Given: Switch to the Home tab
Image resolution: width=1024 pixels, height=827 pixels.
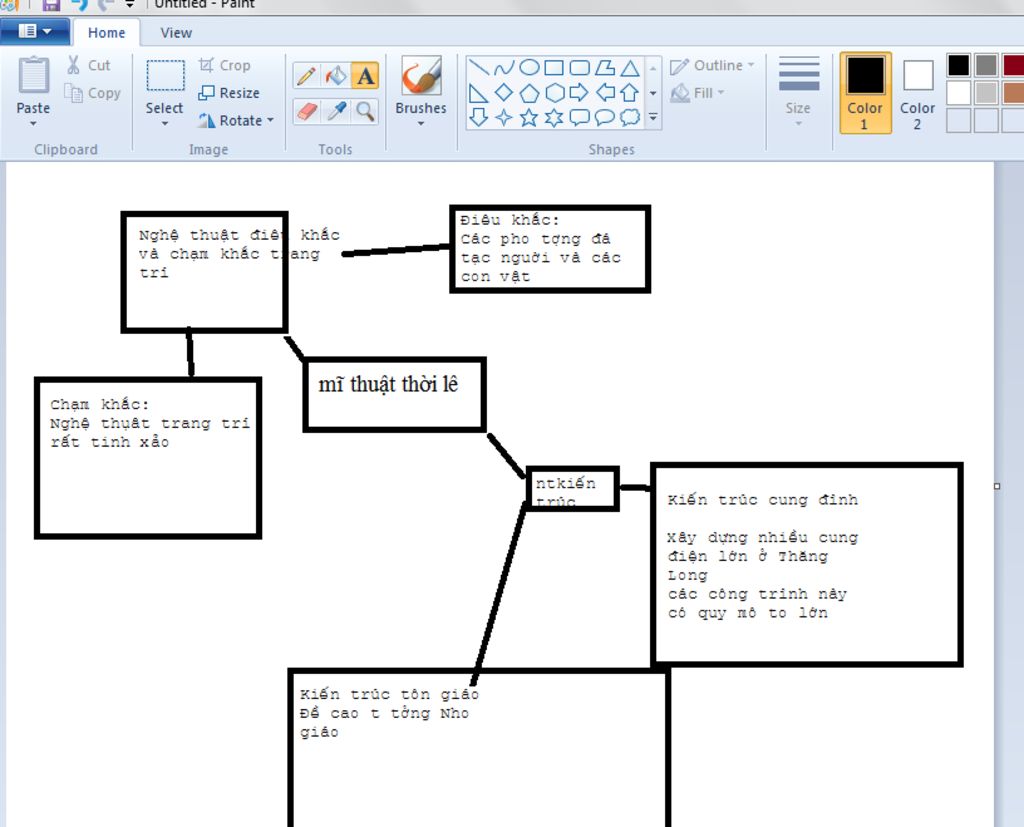Looking at the screenshot, I should point(106,33).
